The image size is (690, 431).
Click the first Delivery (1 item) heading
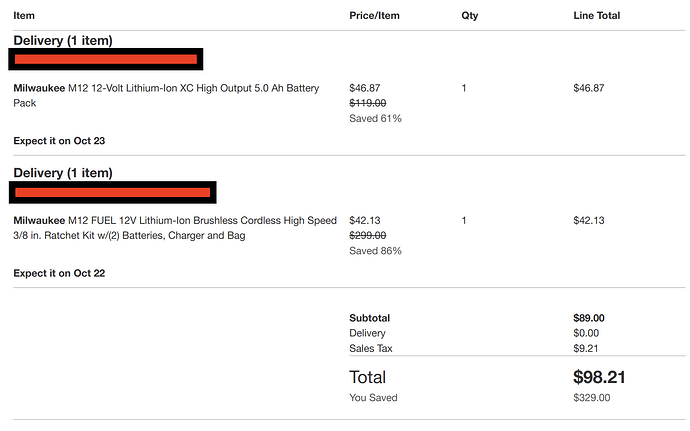click(63, 41)
